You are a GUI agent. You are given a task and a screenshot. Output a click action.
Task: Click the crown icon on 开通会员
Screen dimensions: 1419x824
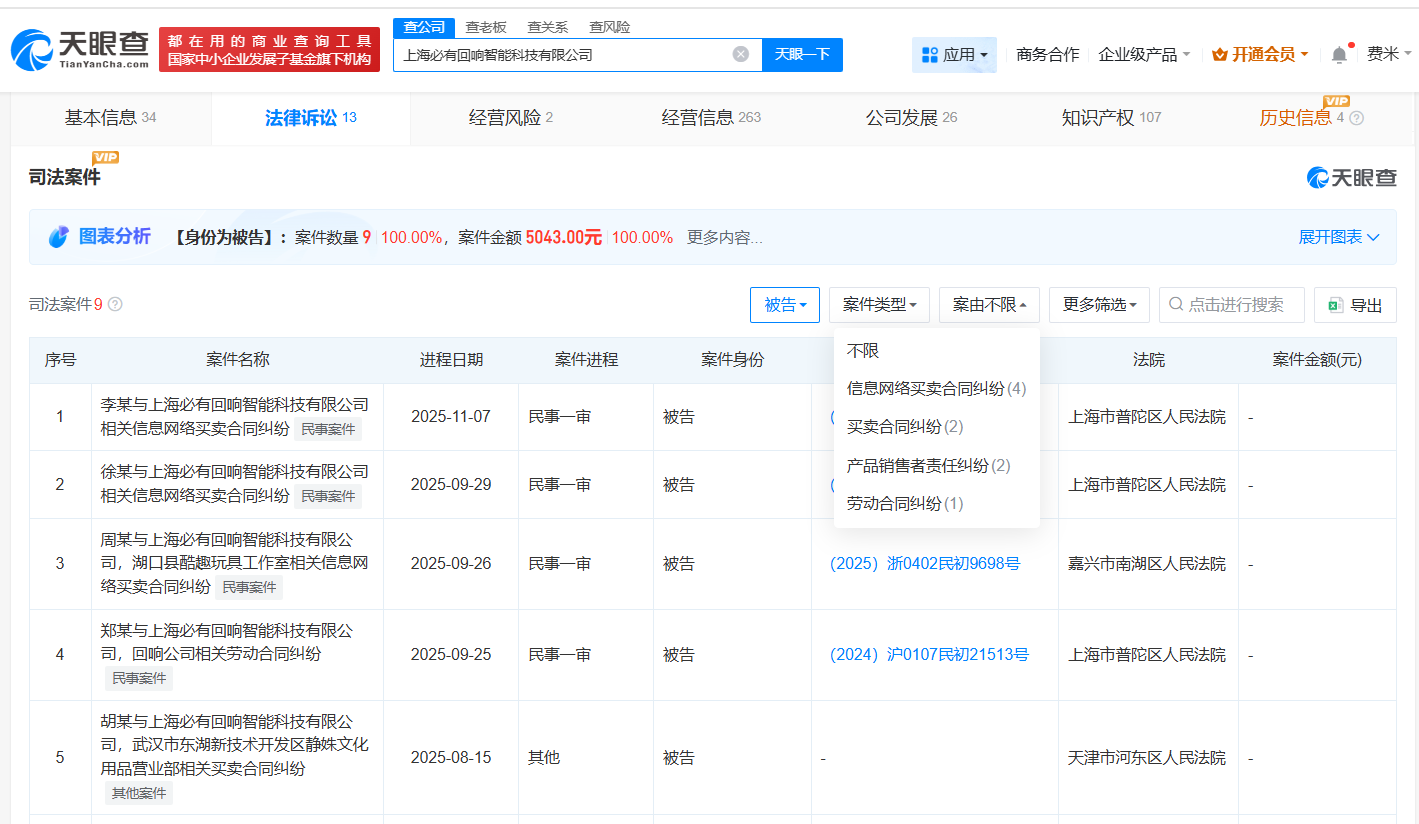click(1220, 53)
